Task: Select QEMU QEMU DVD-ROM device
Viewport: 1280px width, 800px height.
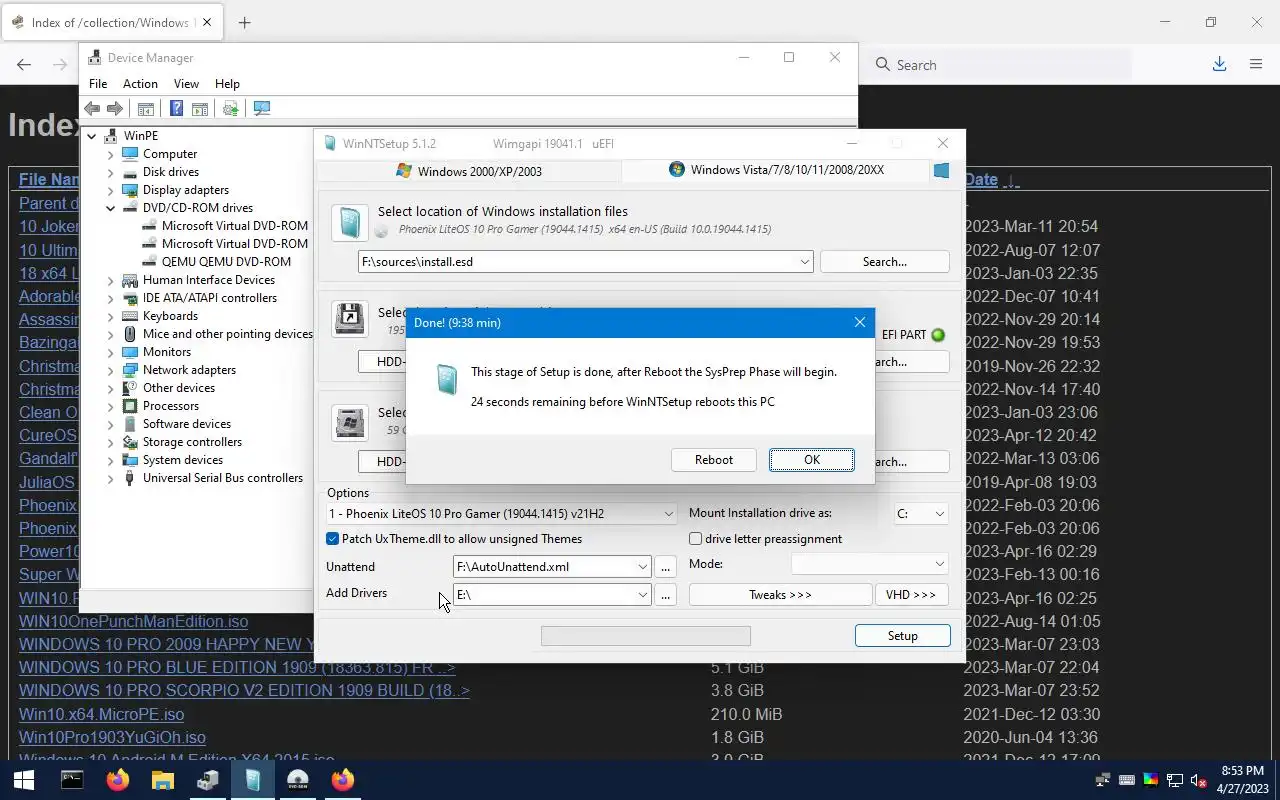Action: (227, 262)
